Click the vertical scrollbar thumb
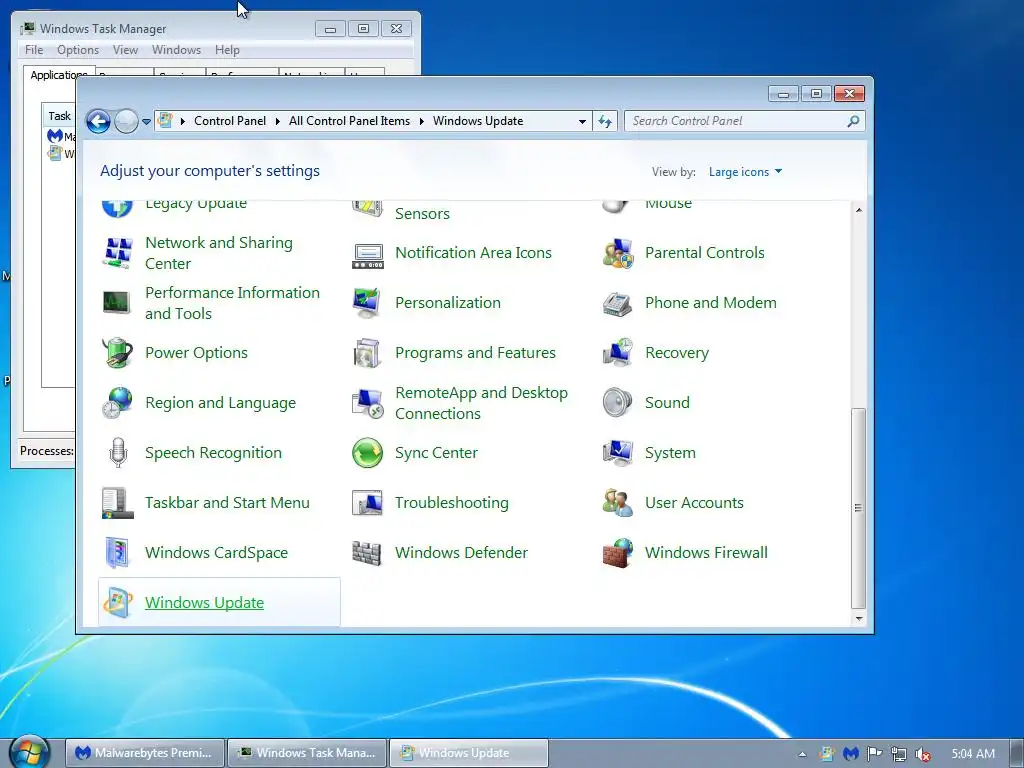 859,508
